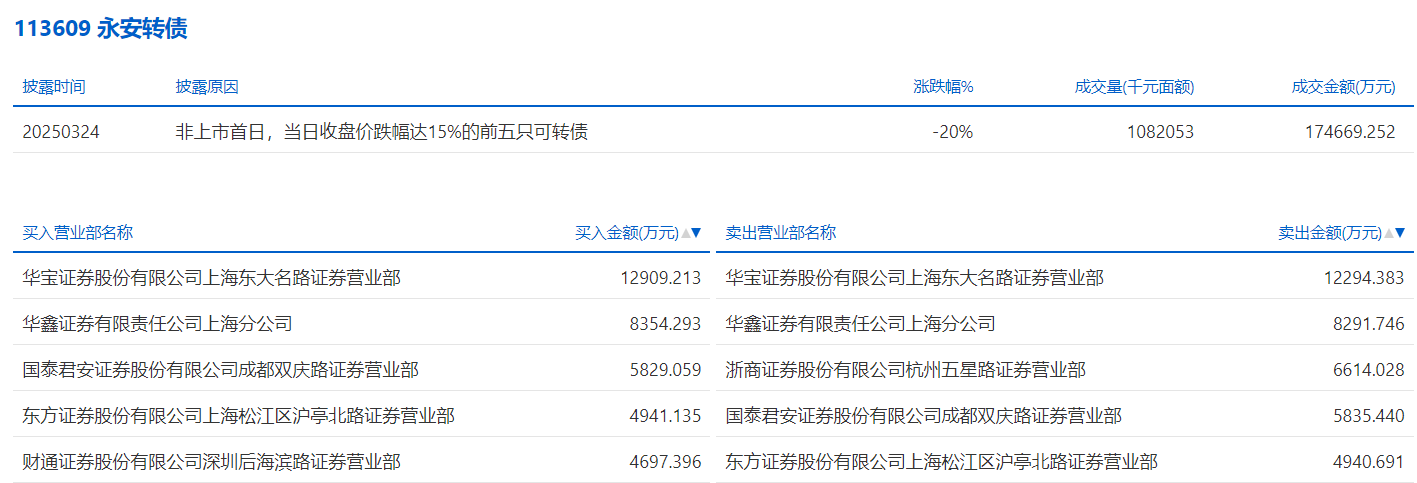This screenshot has width=1417, height=483.
Task: Click the 成交金额(万元) column header
Action: click(x=1343, y=87)
